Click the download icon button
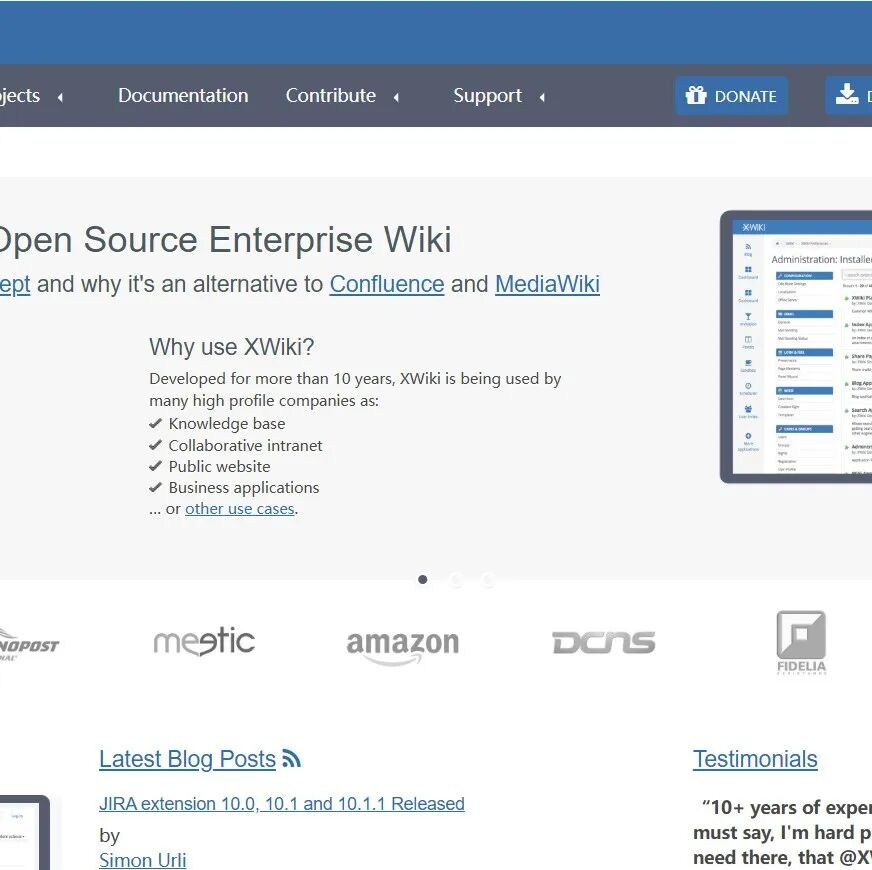The image size is (872, 870). click(849, 96)
